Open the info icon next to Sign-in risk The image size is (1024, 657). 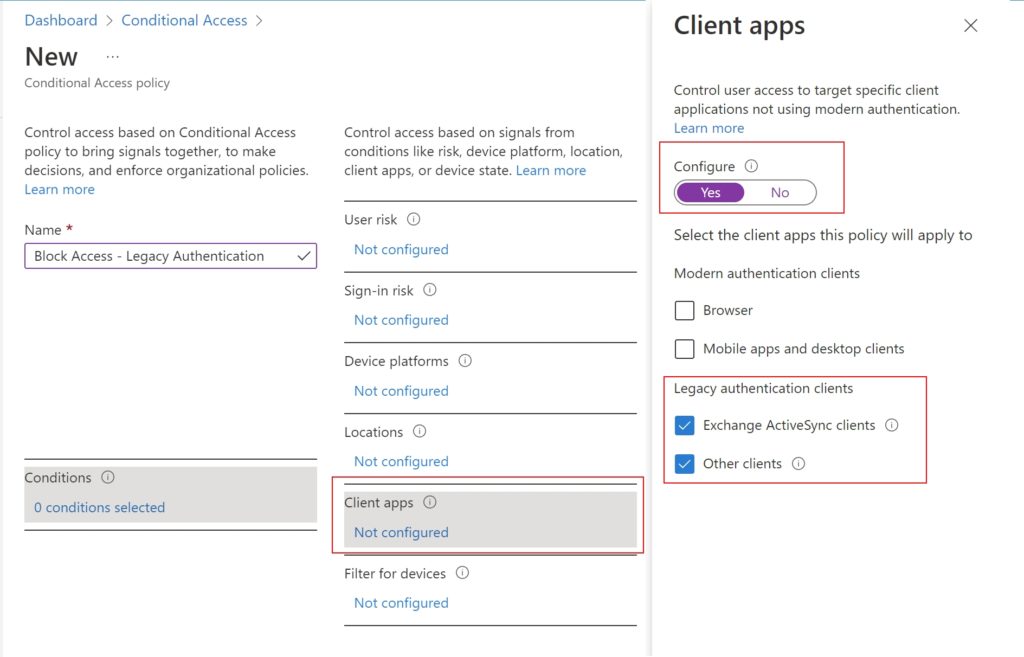pyautogui.click(x=430, y=289)
